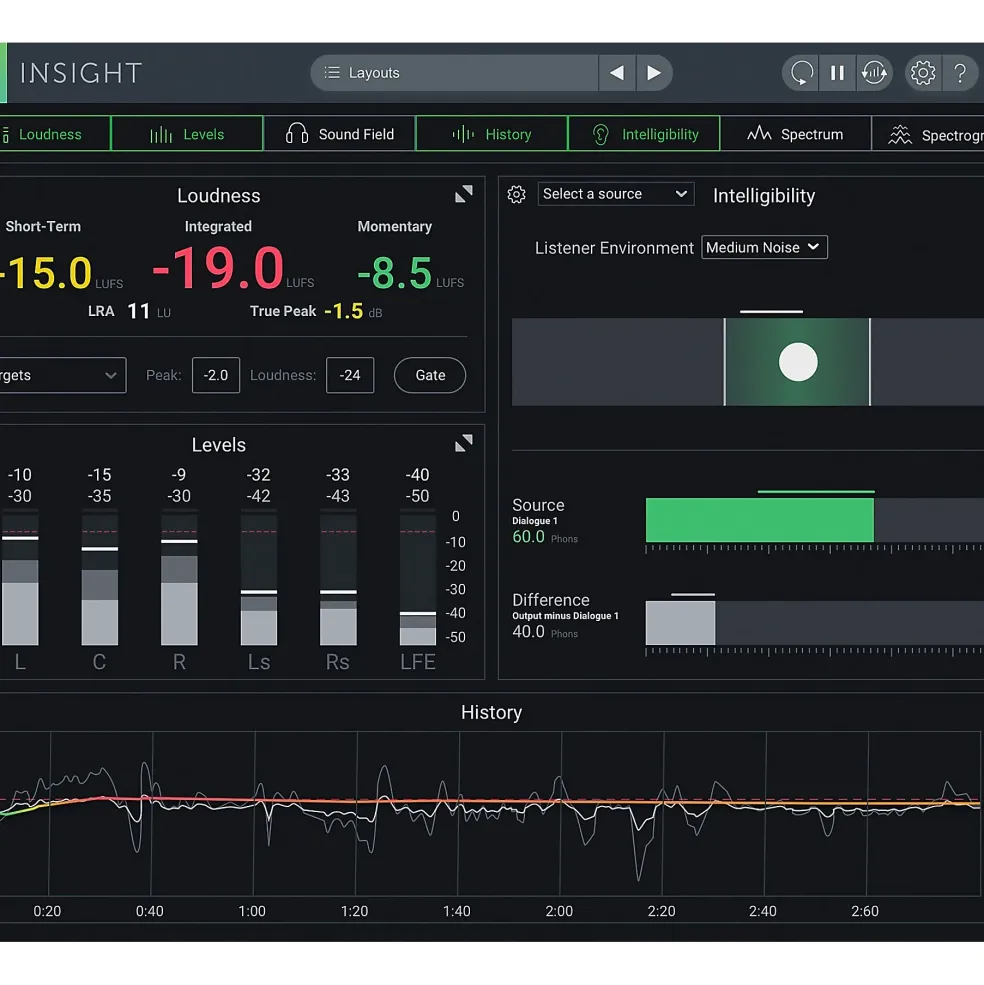Click the R channel level meter
The width and height of the screenshot is (984, 985).
pos(179,578)
